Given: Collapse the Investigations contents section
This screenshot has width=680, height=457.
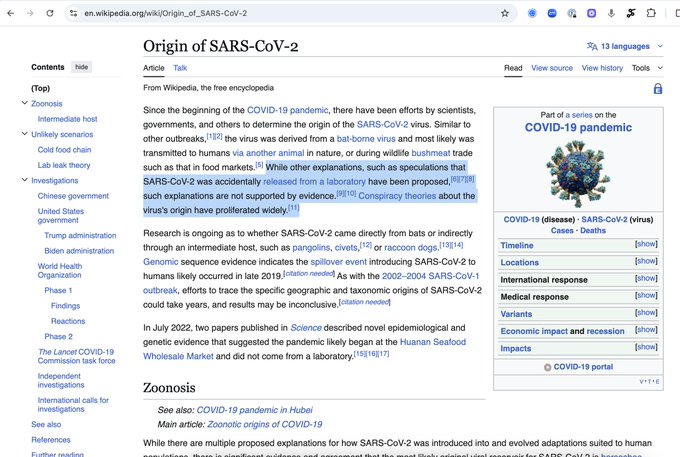Looking at the screenshot, I should click(24, 180).
